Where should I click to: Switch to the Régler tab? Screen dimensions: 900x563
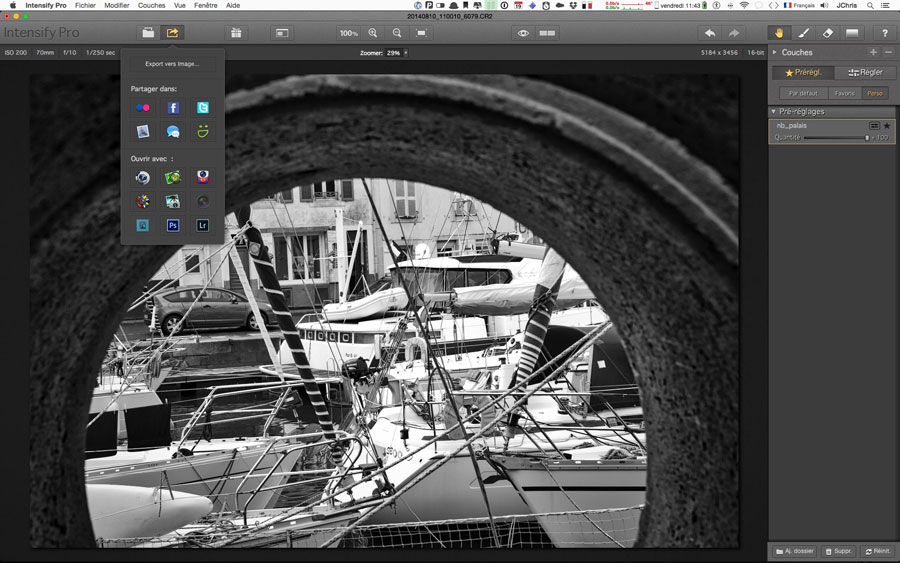click(x=865, y=72)
